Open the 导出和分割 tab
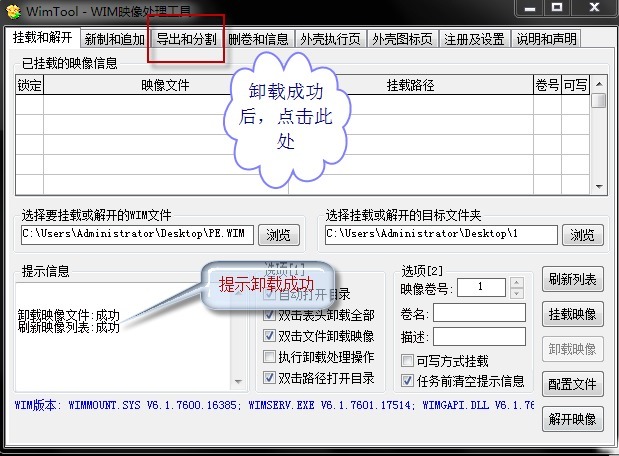Viewport: 619px width, 456px height. click(x=186, y=39)
